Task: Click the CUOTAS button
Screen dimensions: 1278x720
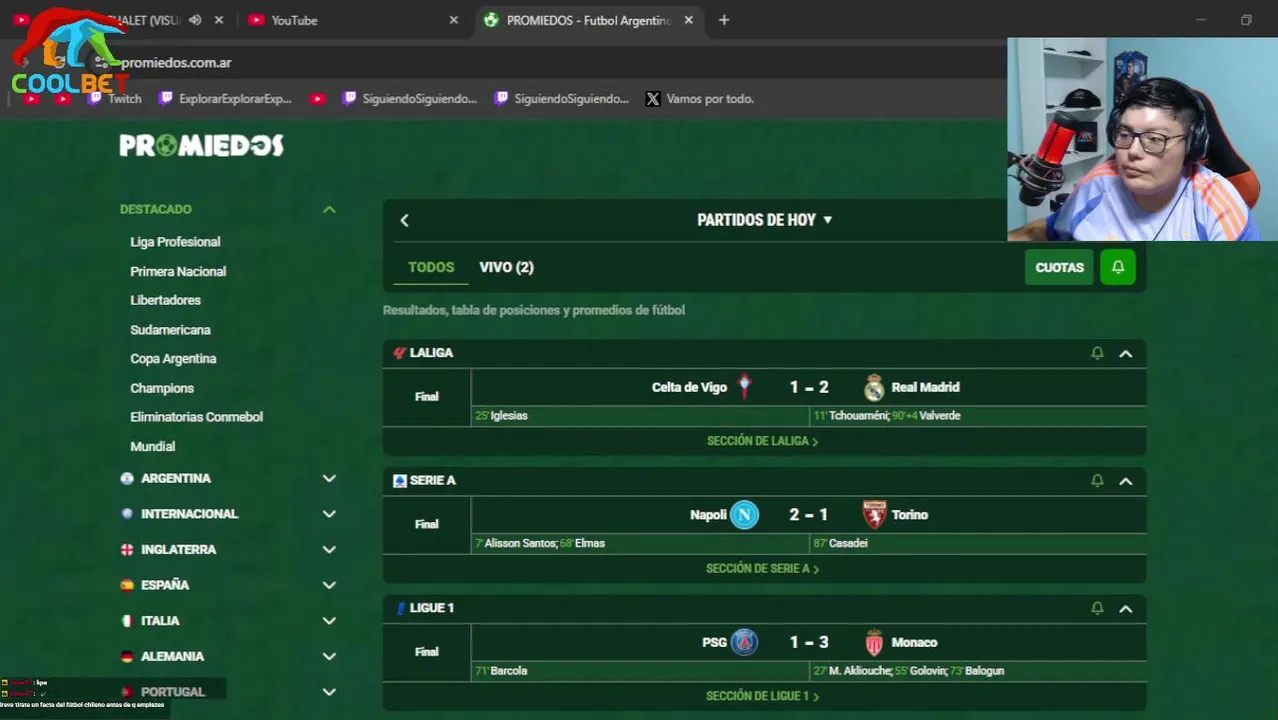Action: tap(1059, 267)
